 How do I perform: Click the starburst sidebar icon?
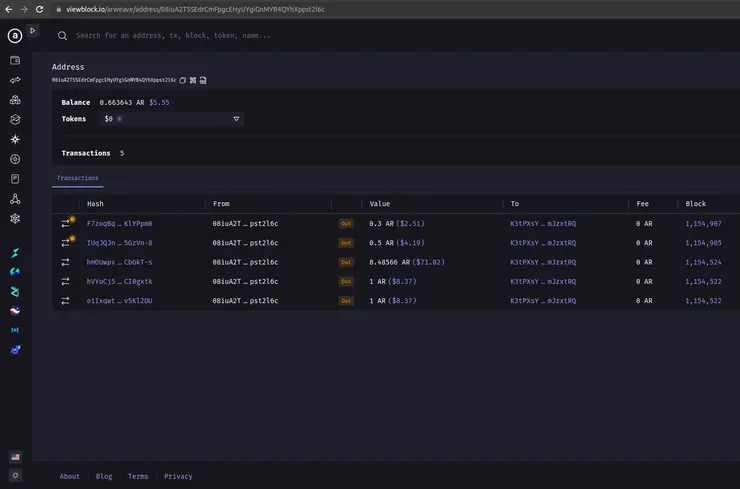point(15,139)
